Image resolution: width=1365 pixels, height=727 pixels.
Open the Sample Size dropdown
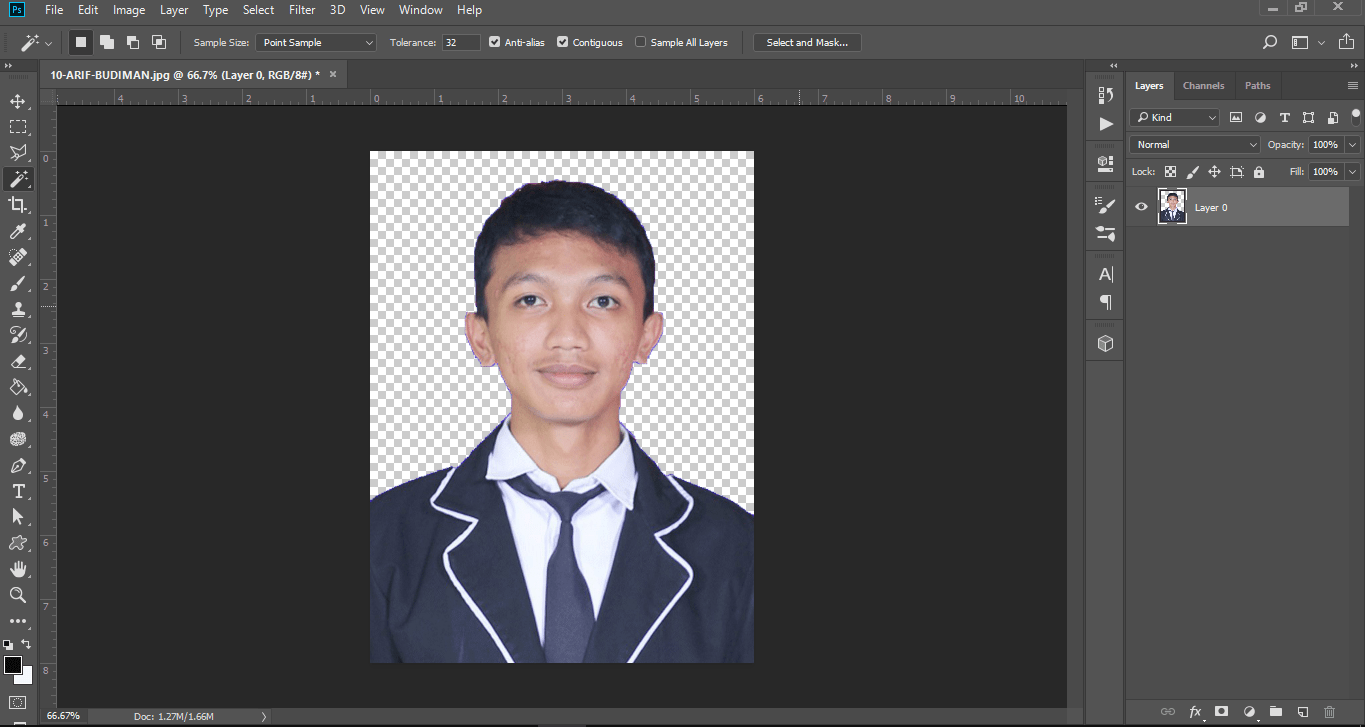pyautogui.click(x=315, y=42)
